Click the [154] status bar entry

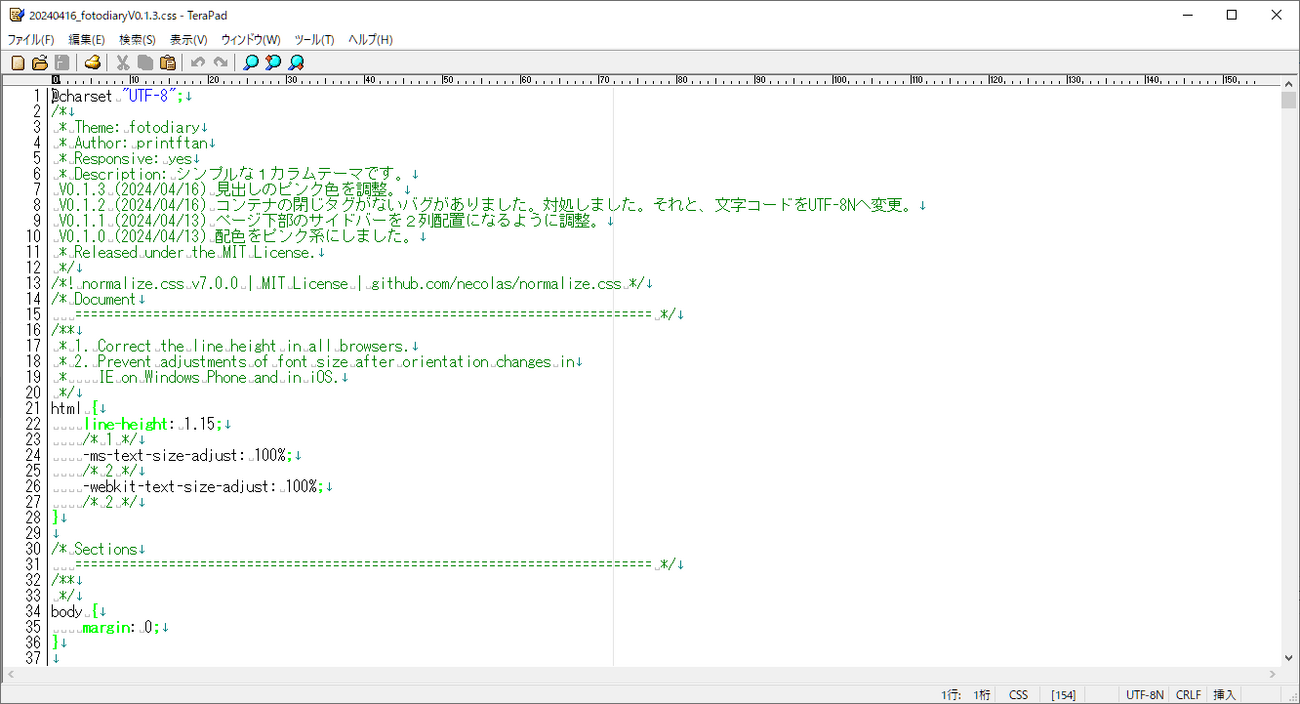pyautogui.click(x=1063, y=695)
